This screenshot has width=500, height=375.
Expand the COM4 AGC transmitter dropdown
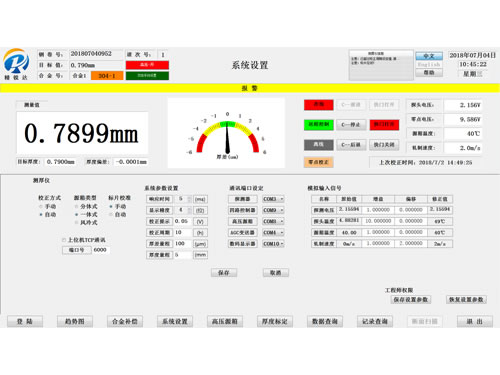click(x=273, y=233)
